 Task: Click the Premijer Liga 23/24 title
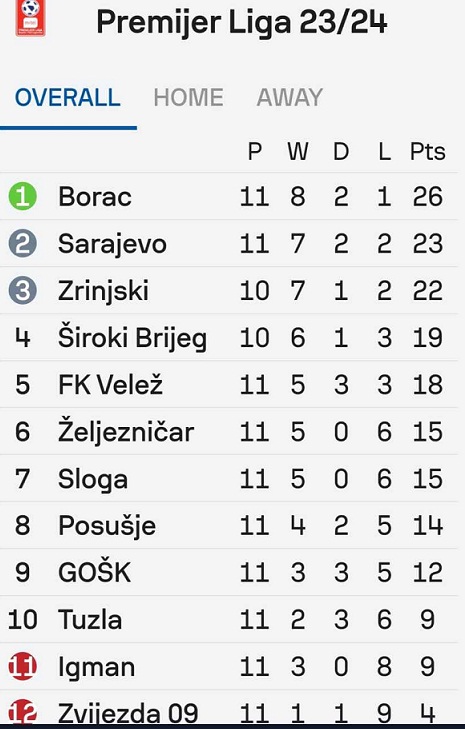(242, 21)
